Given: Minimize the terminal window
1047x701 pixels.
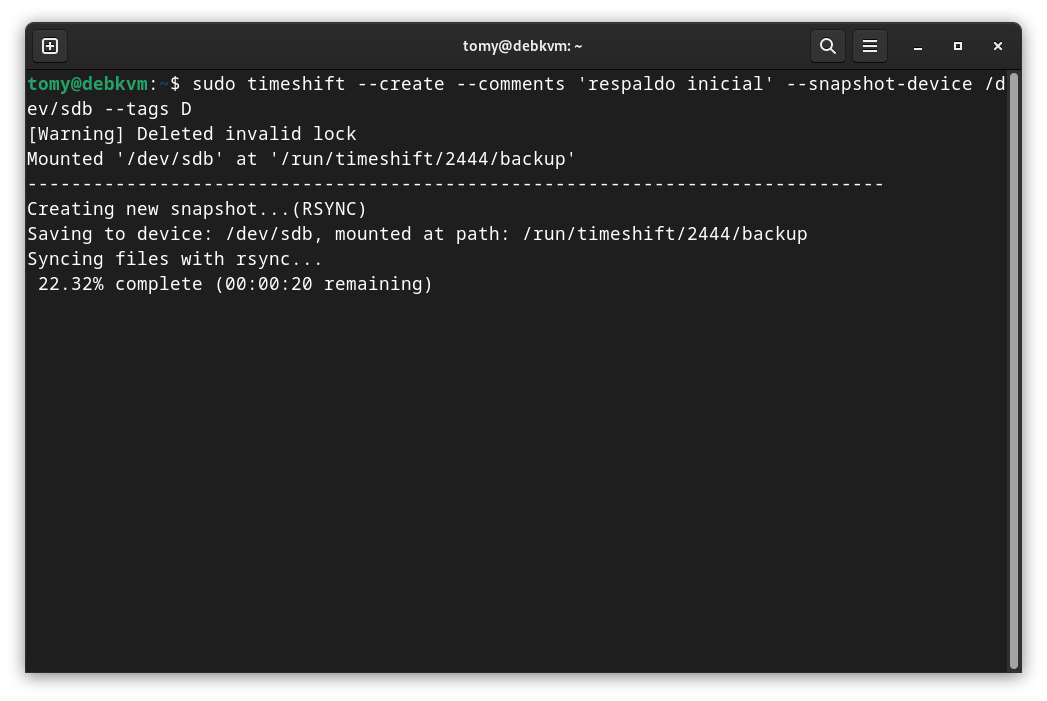Looking at the screenshot, I should click(918, 46).
